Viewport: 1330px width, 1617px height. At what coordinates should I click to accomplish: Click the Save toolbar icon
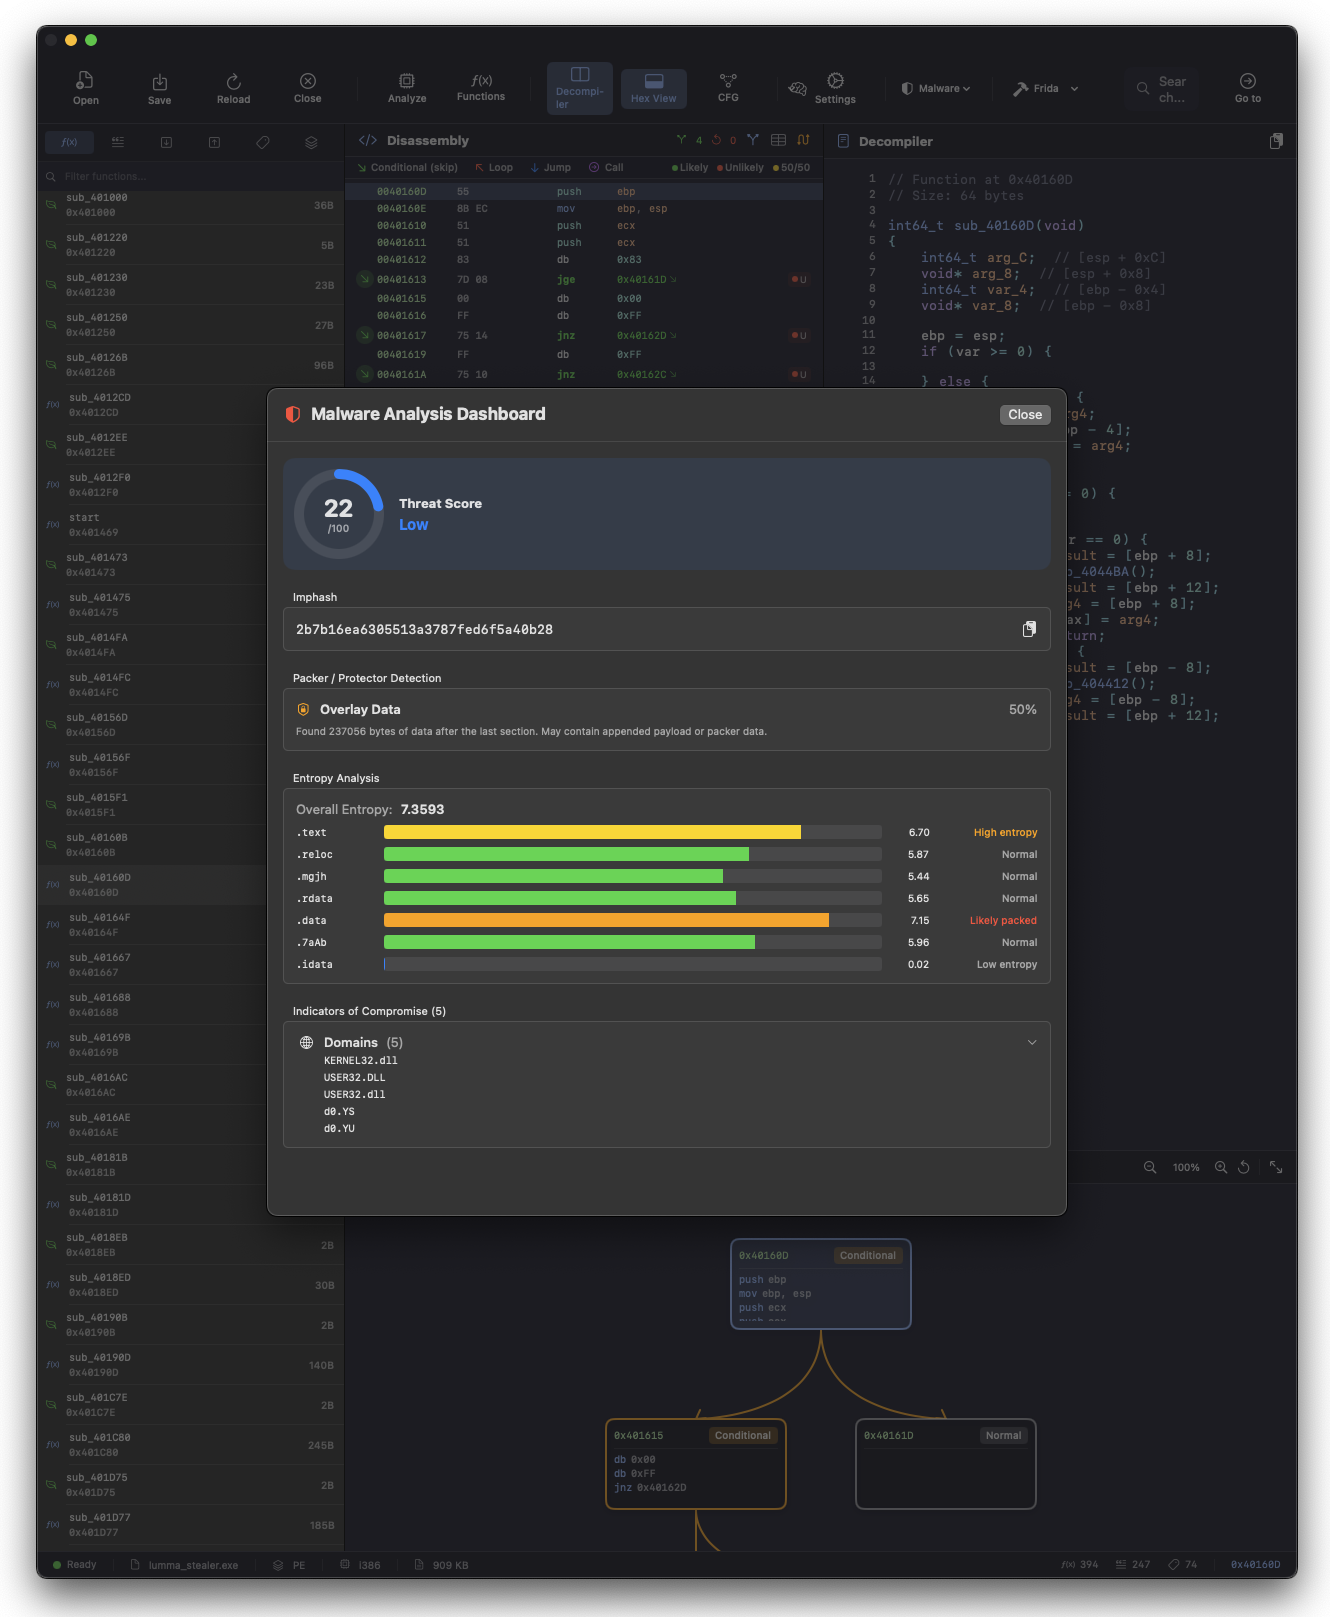pyautogui.click(x=159, y=88)
